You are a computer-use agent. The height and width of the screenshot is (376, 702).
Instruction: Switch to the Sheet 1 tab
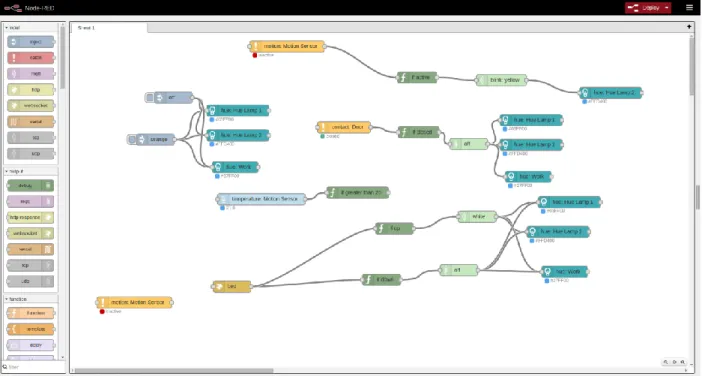[x=109, y=28]
